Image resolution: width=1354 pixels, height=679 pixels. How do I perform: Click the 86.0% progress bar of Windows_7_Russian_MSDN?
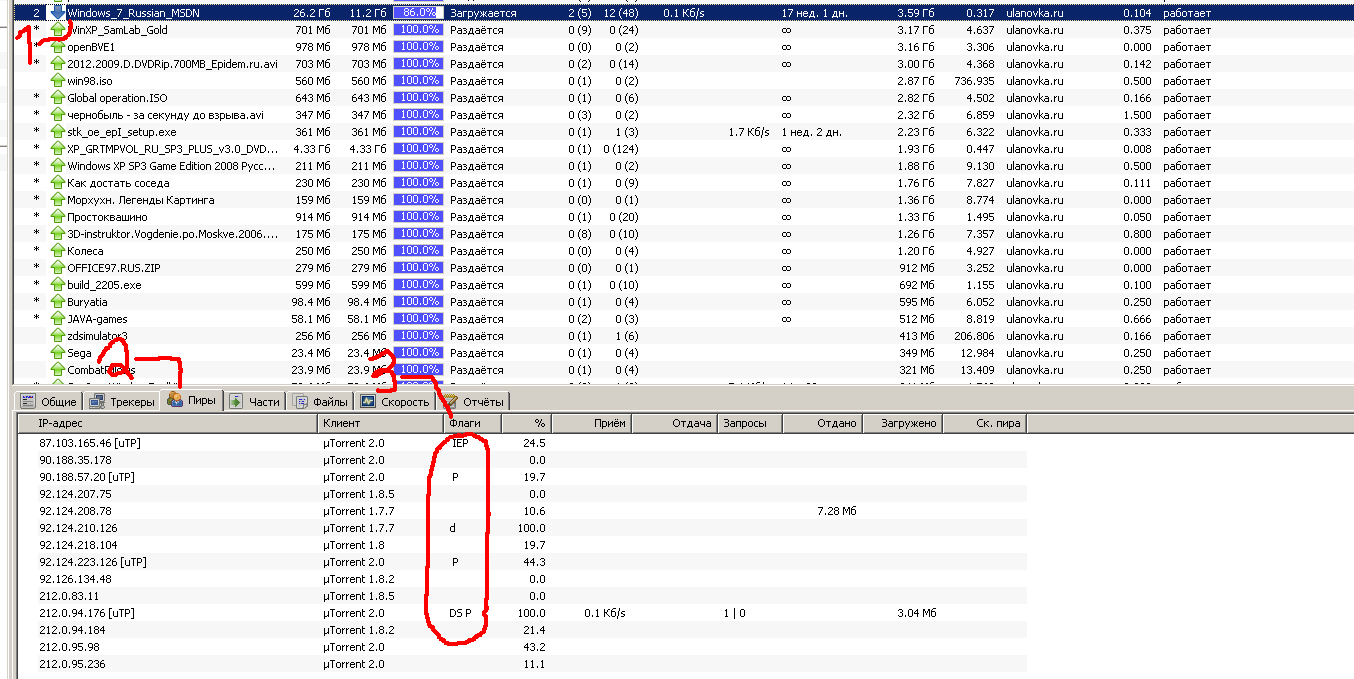click(418, 13)
